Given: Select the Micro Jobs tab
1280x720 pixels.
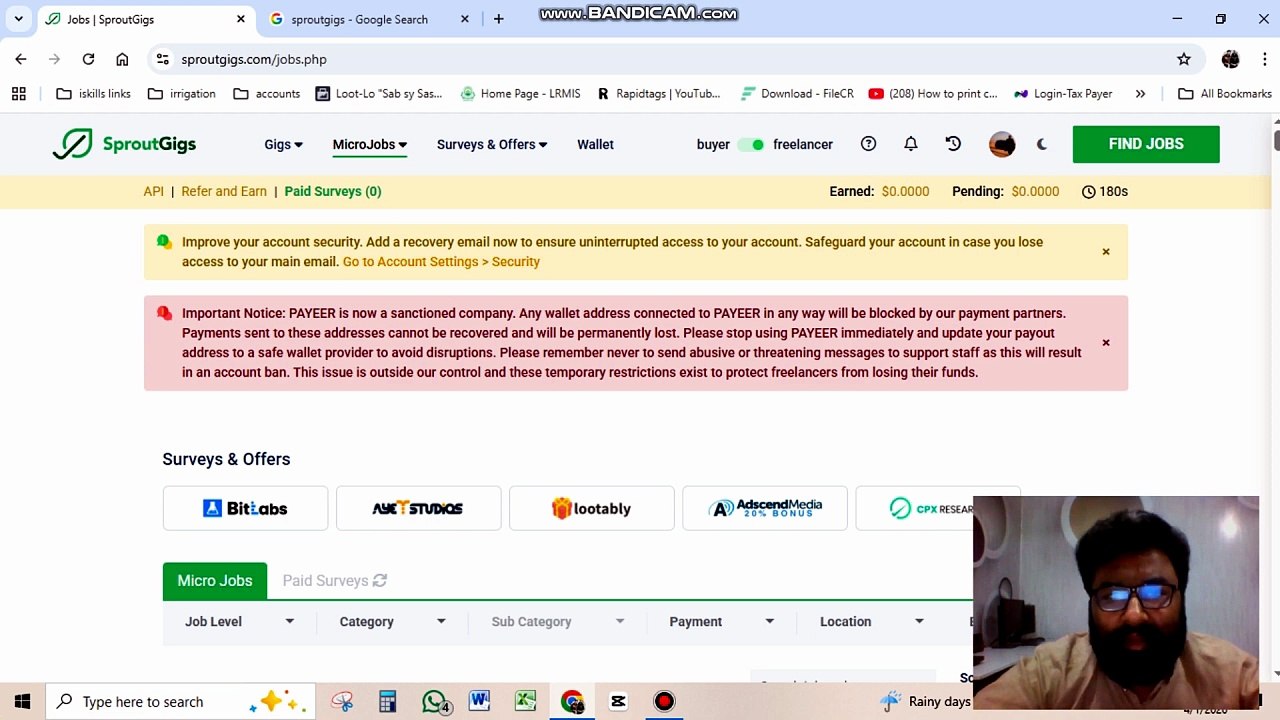Looking at the screenshot, I should pyautogui.click(x=215, y=581).
